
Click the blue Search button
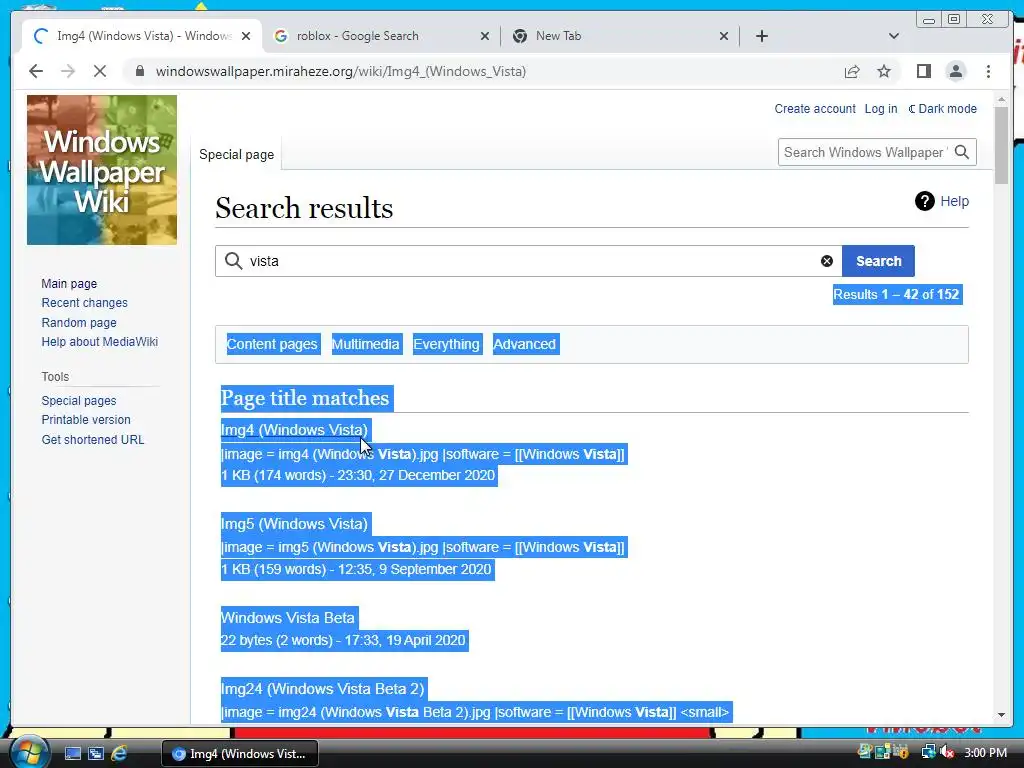point(878,261)
